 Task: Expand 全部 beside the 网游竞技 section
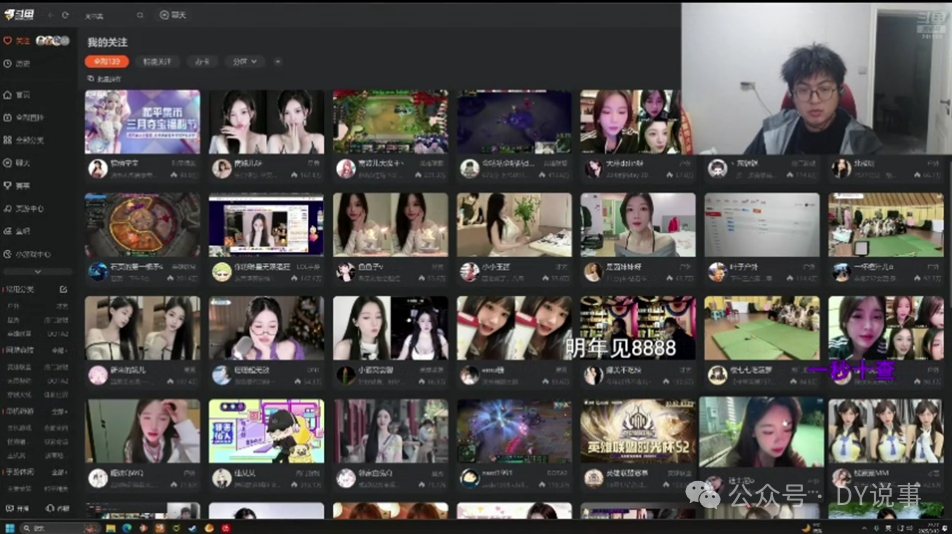coord(59,350)
